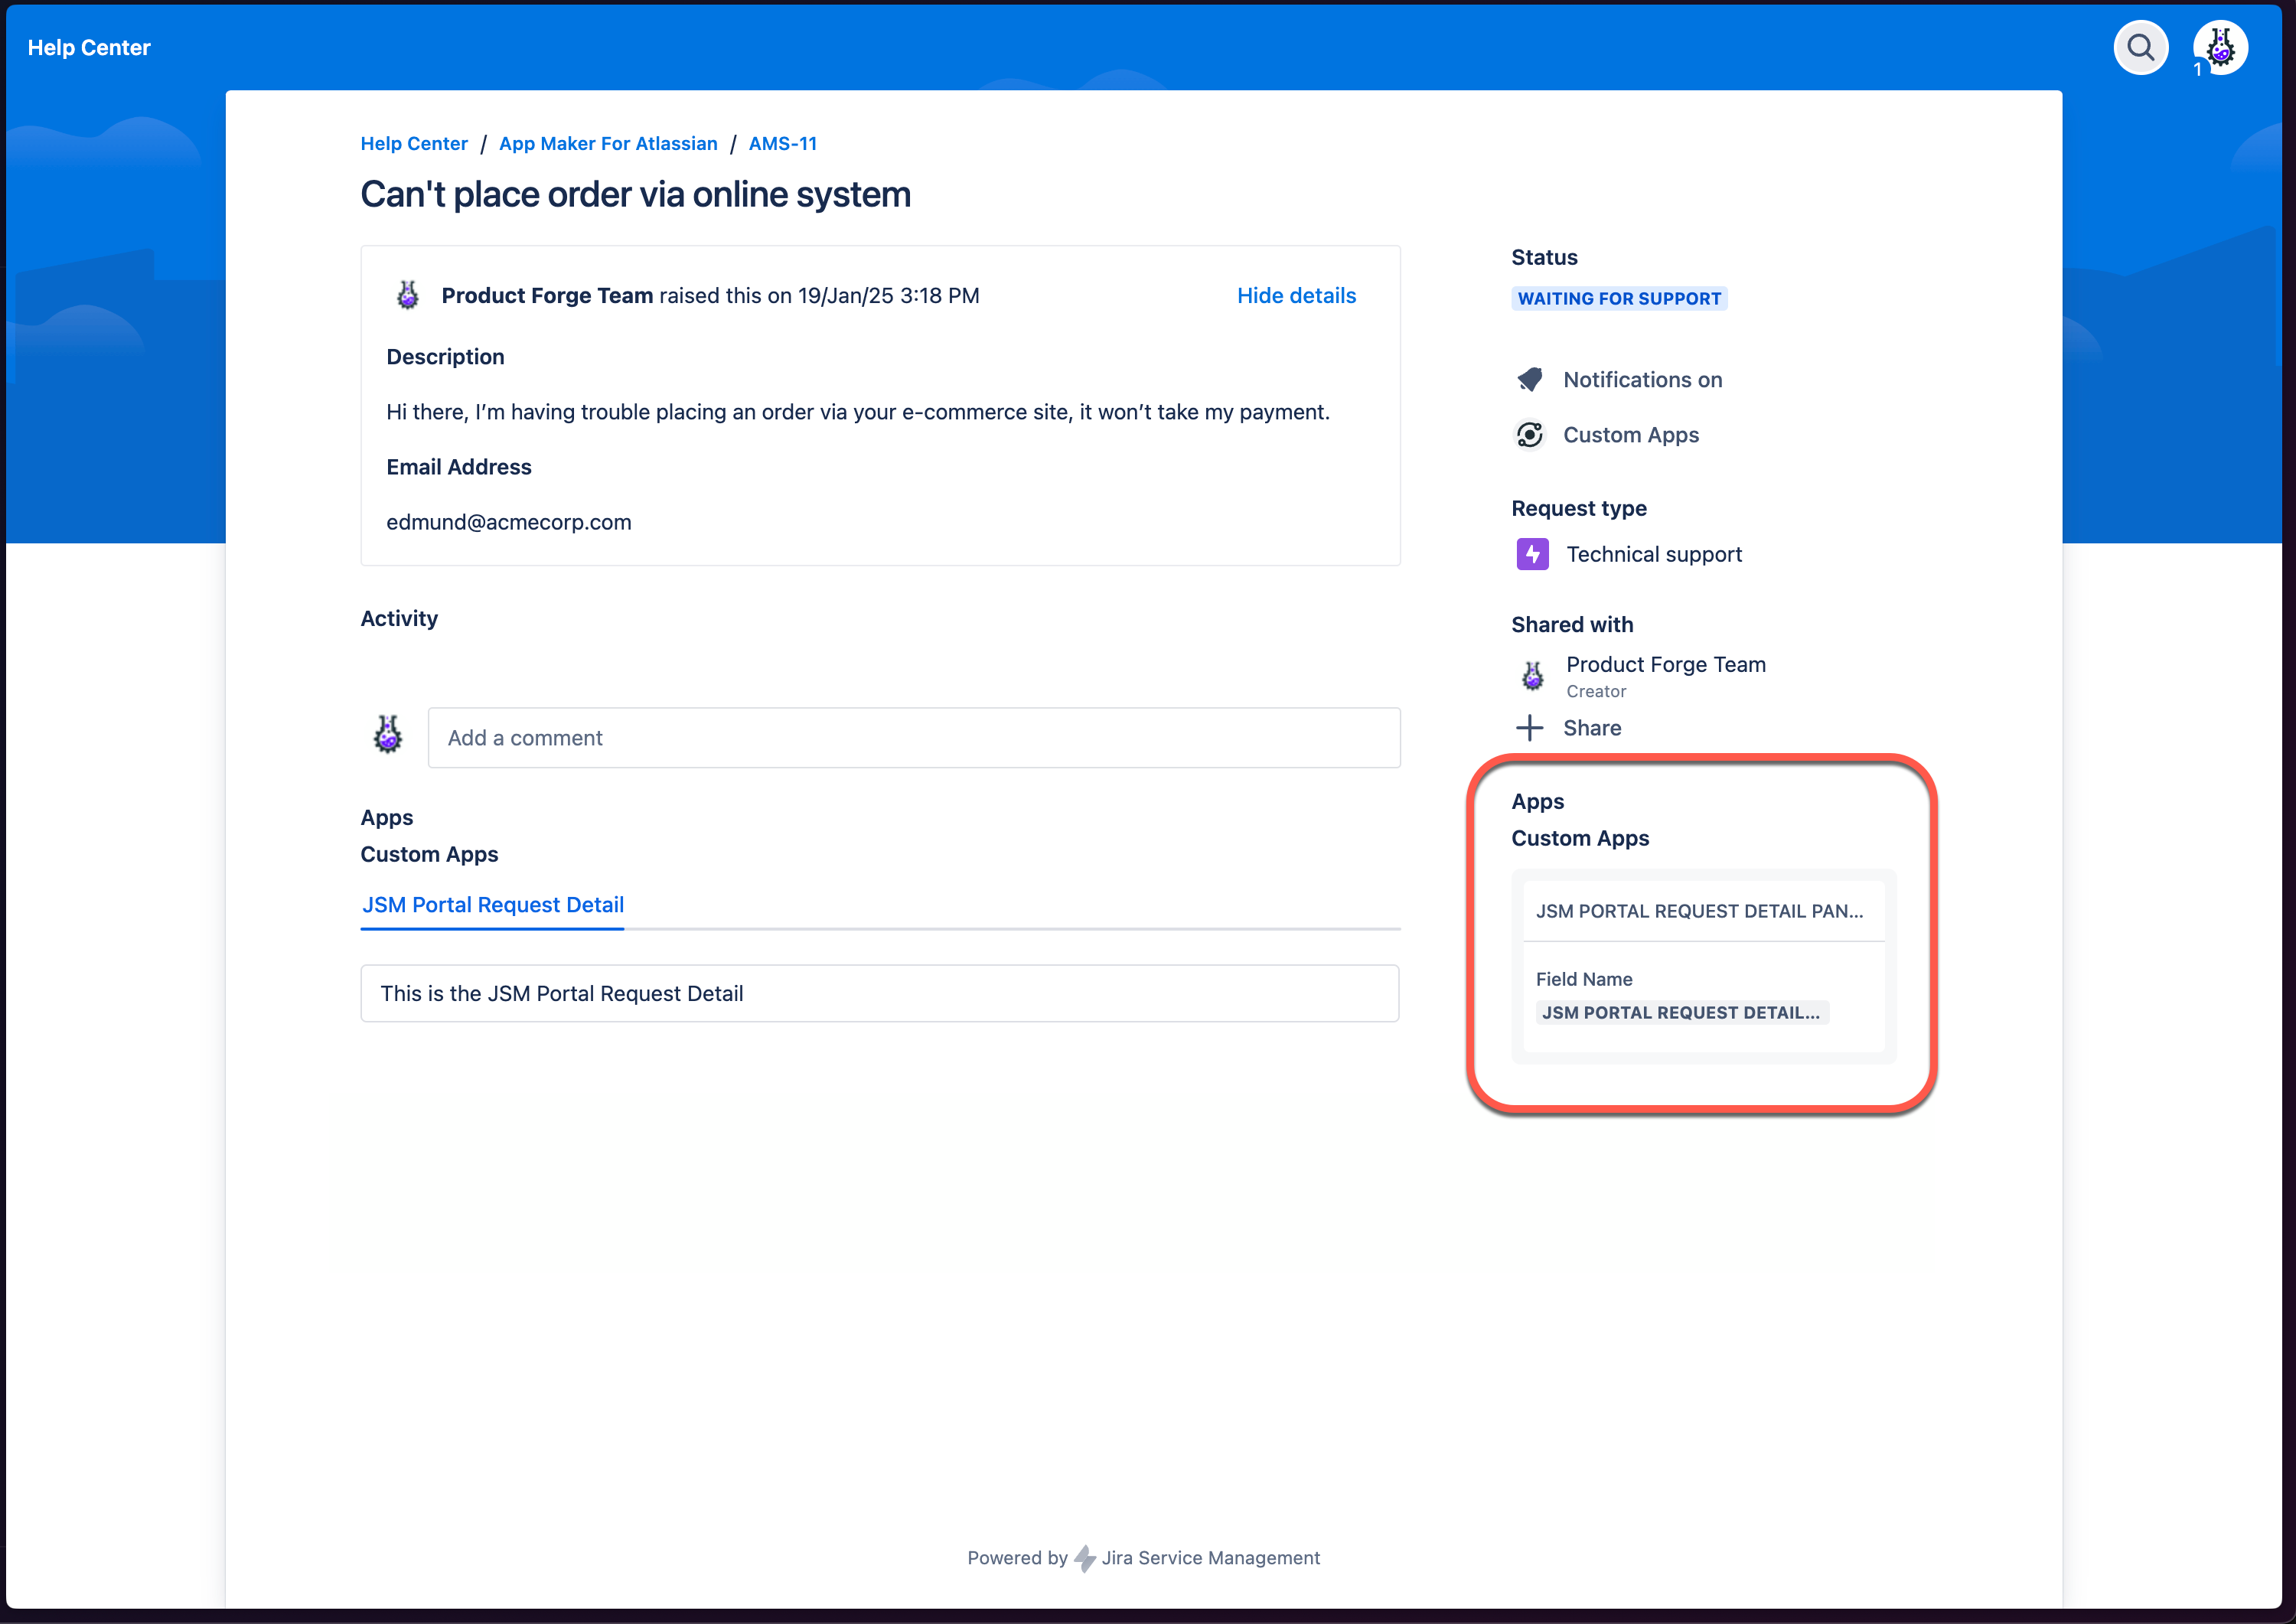This screenshot has height=1624, width=2296.
Task: Go to Help Center breadcrumb link
Action: pyautogui.click(x=414, y=143)
